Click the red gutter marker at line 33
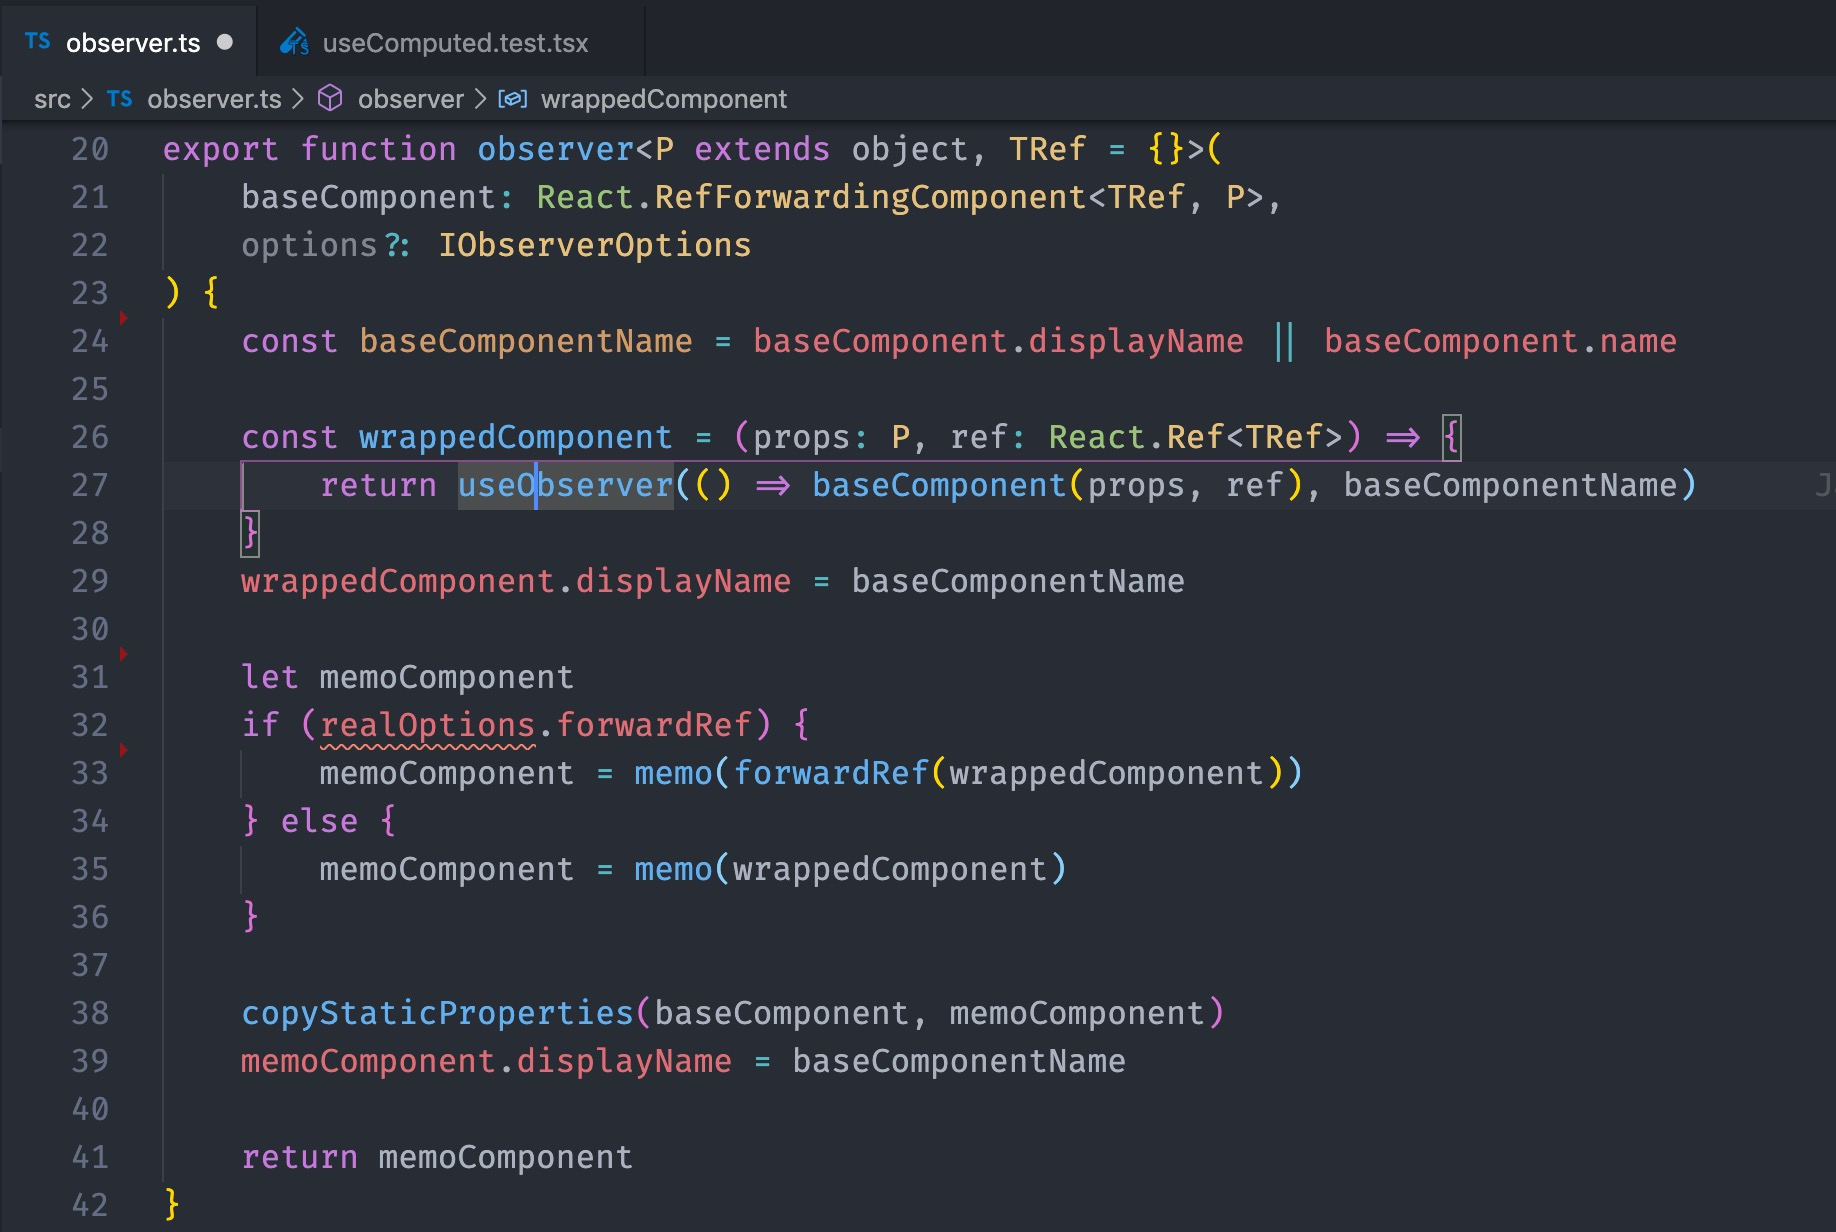 123,750
